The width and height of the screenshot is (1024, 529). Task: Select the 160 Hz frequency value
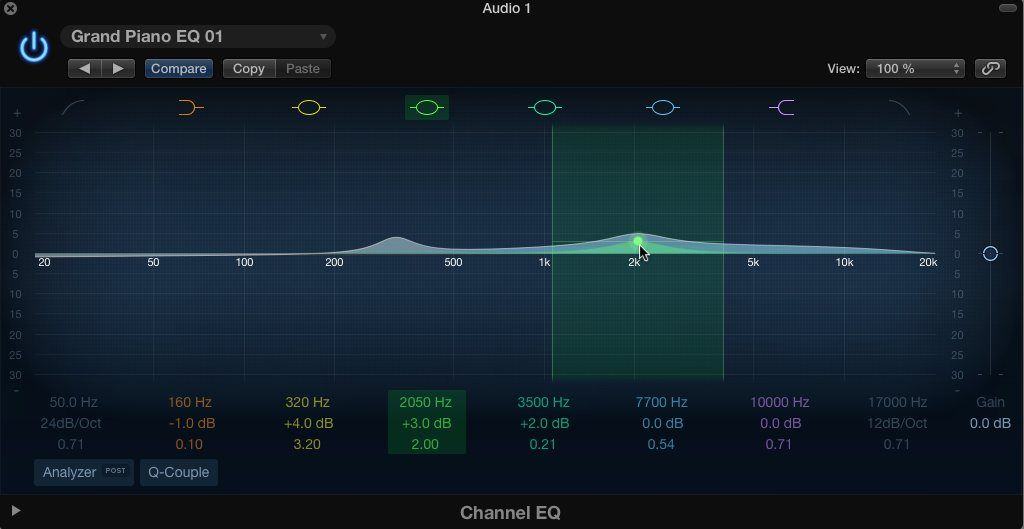pyautogui.click(x=190, y=402)
